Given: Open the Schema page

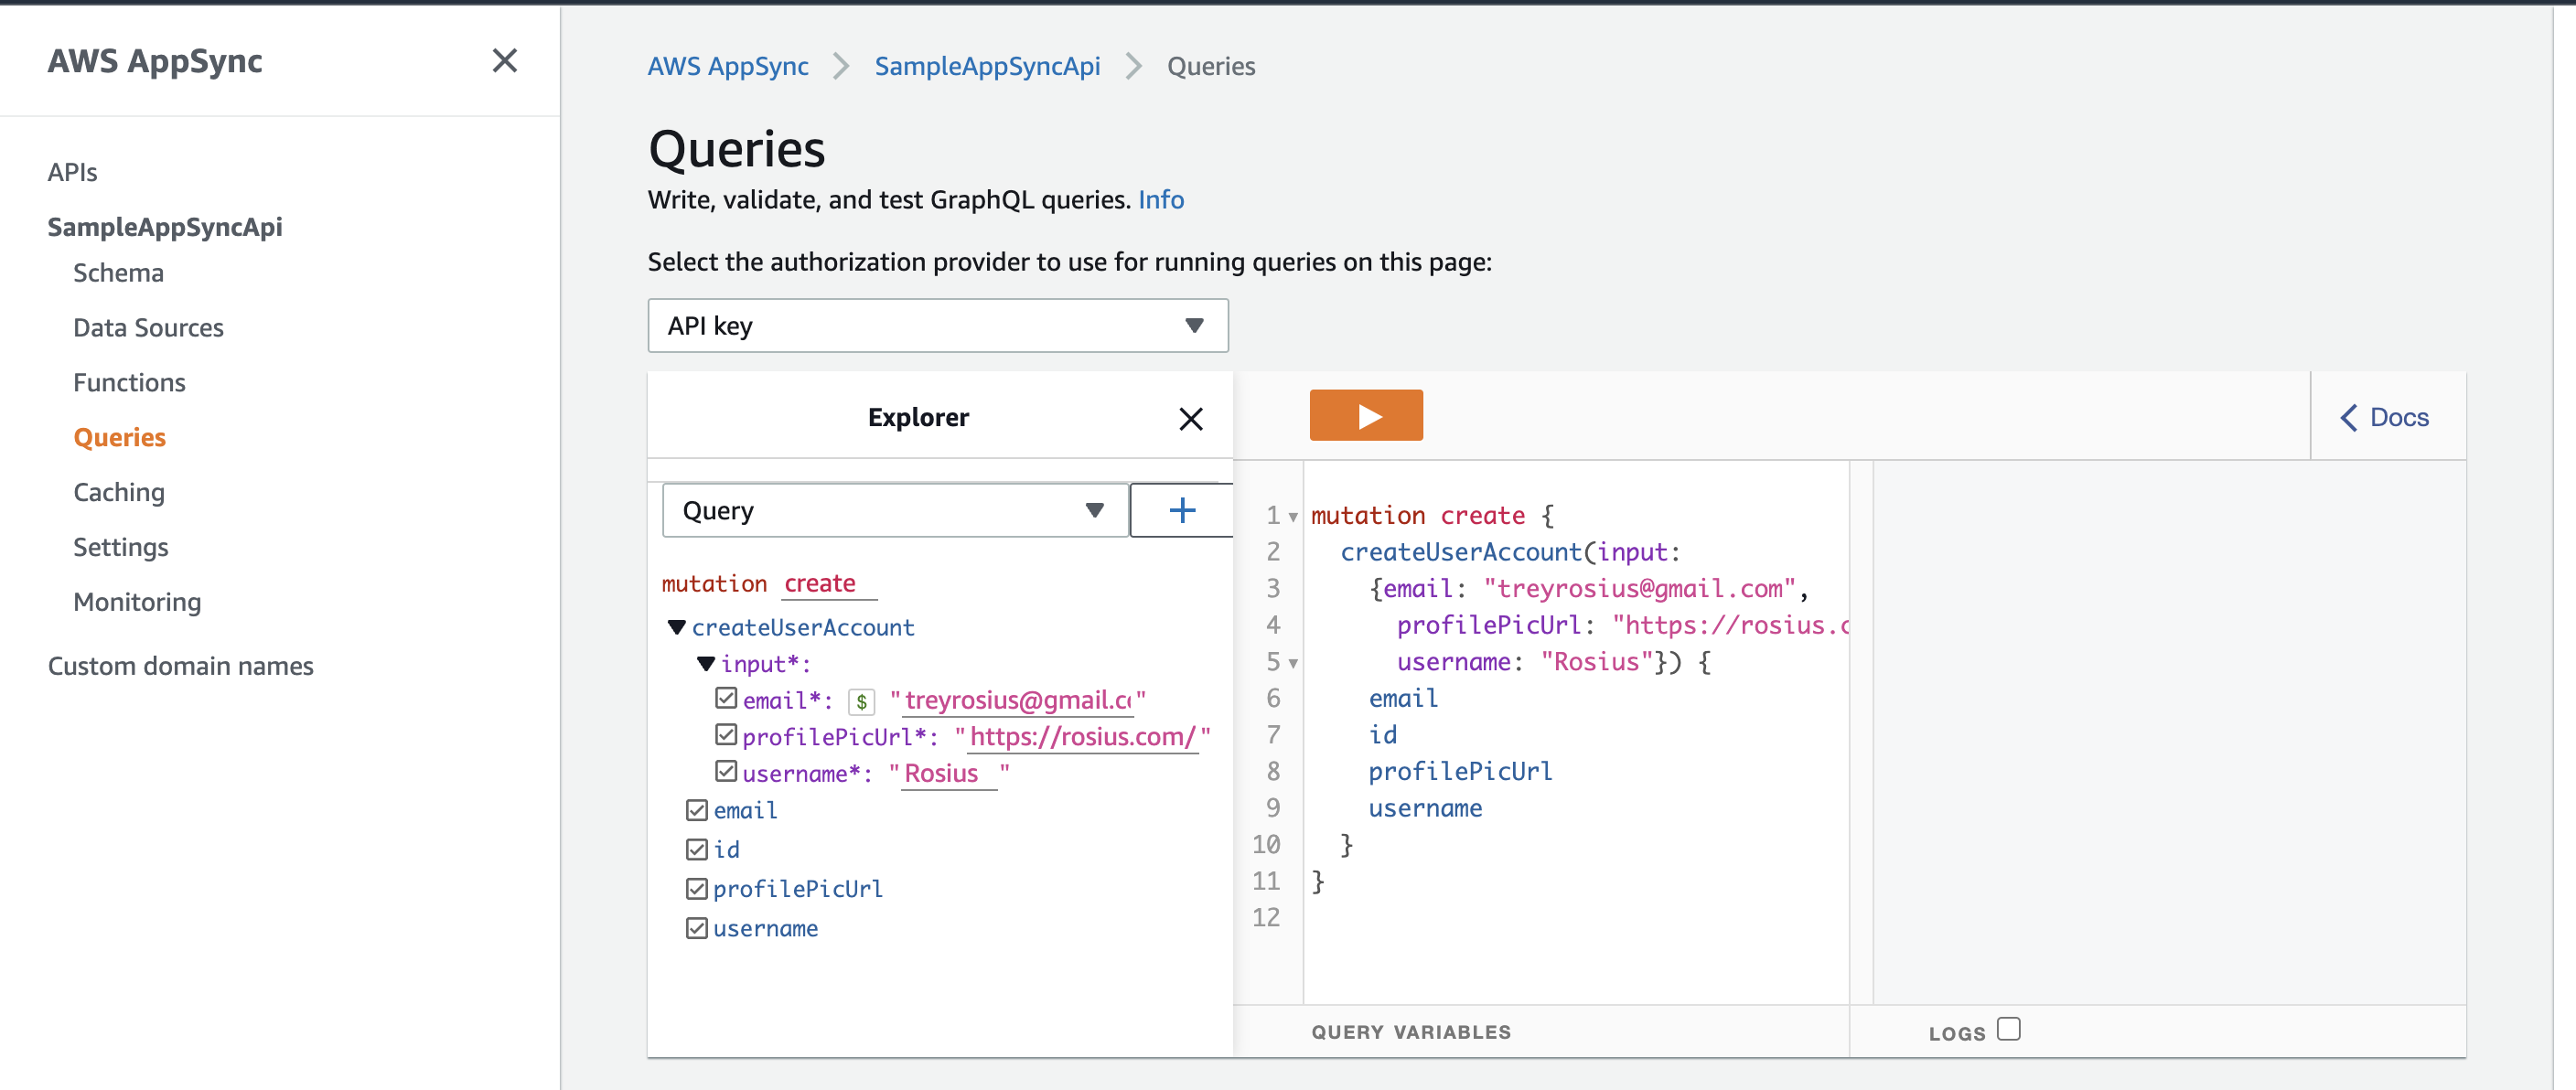Looking at the screenshot, I should 118,273.
